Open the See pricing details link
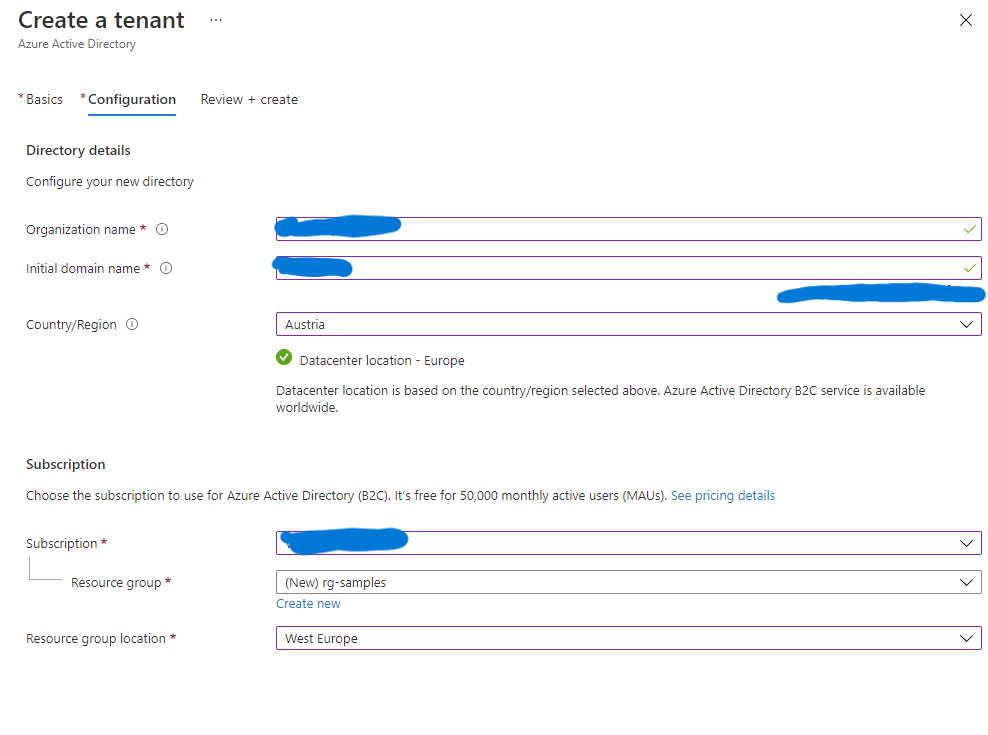988x735 pixels. [722, 495]
